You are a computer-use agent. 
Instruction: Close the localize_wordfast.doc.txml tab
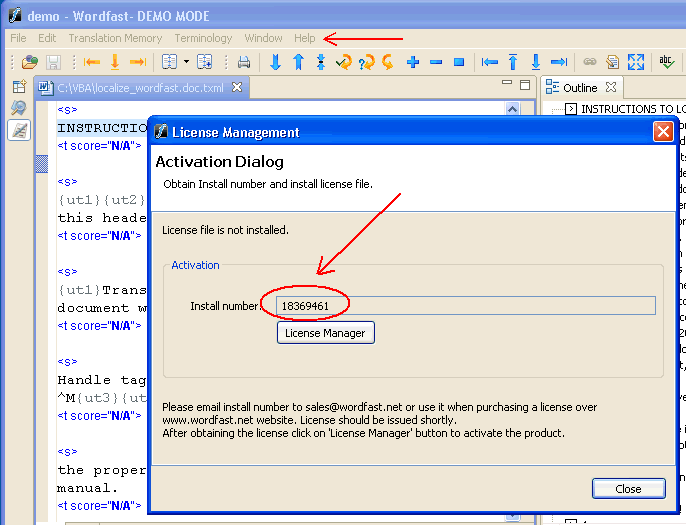(237, 87)
